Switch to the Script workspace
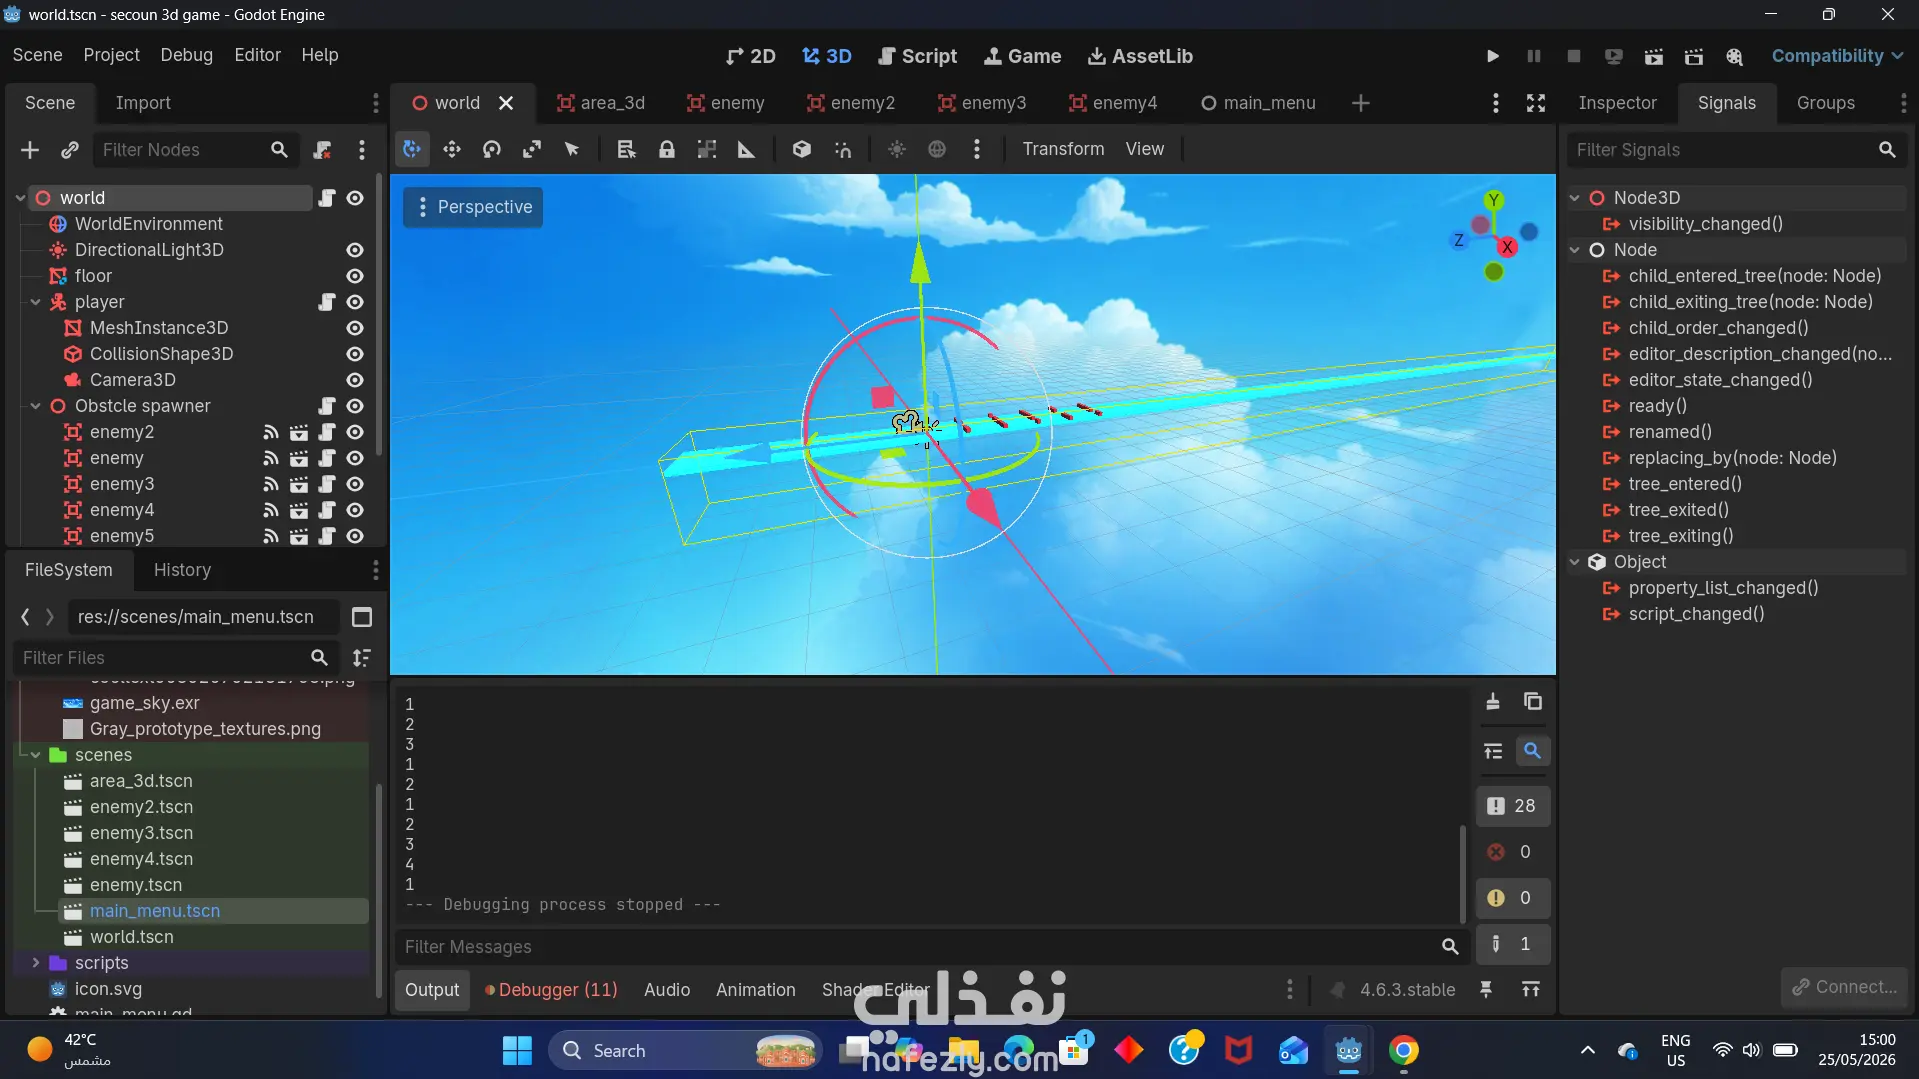 click(917, 56)
